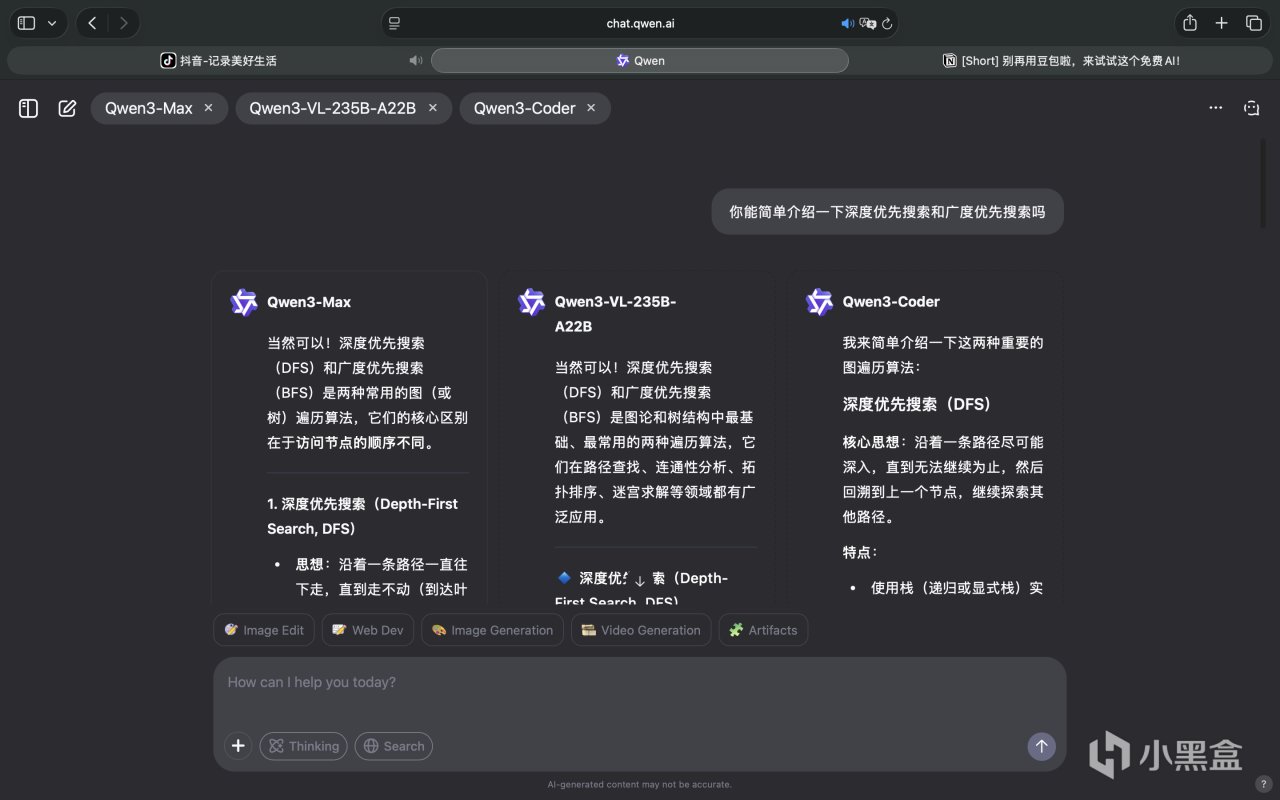The height and width of the screenshot is (800, 1280).
Task: Click the plus icon to add attachments
Action: (x=238, y=746)
